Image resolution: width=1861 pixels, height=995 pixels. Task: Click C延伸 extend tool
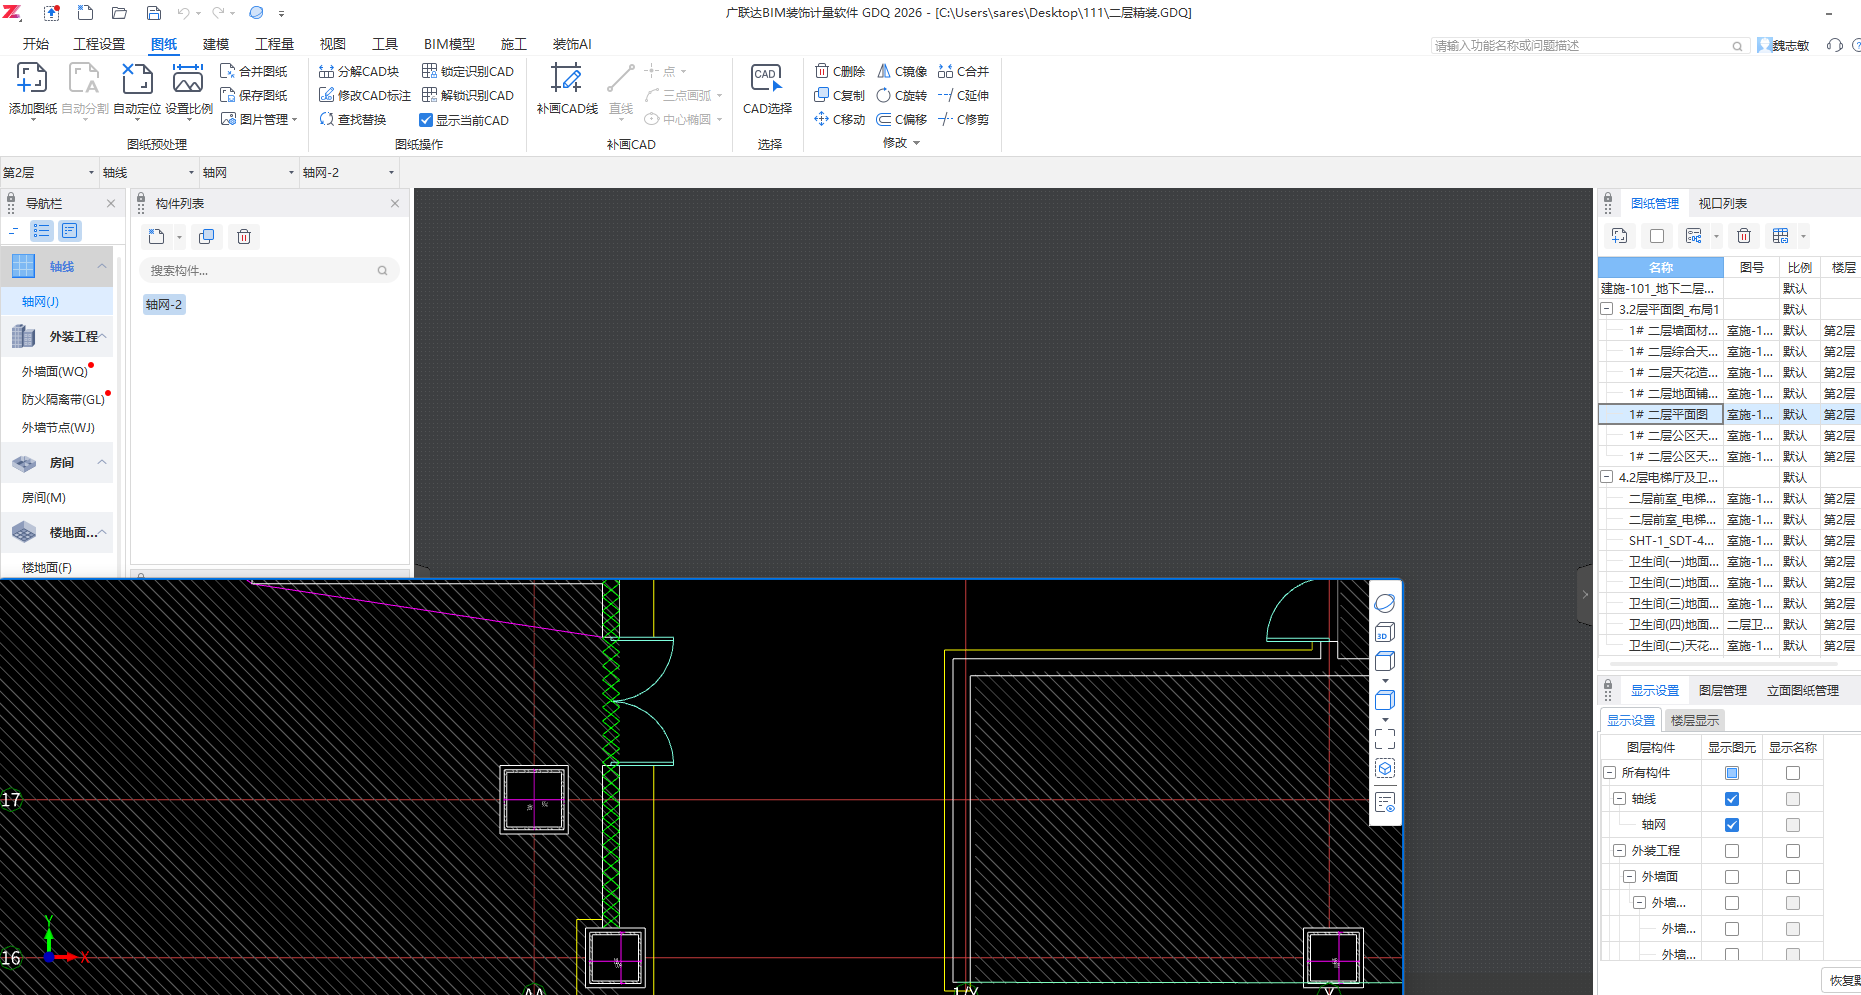click(964, 95)
